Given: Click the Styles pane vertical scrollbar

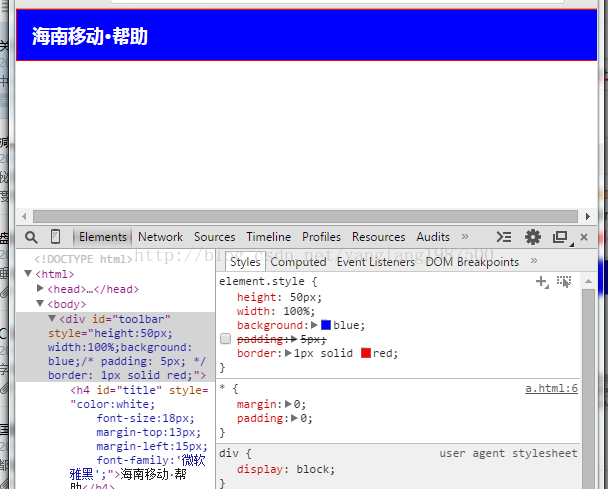Looking at the screenshot, I should point(588,389).
